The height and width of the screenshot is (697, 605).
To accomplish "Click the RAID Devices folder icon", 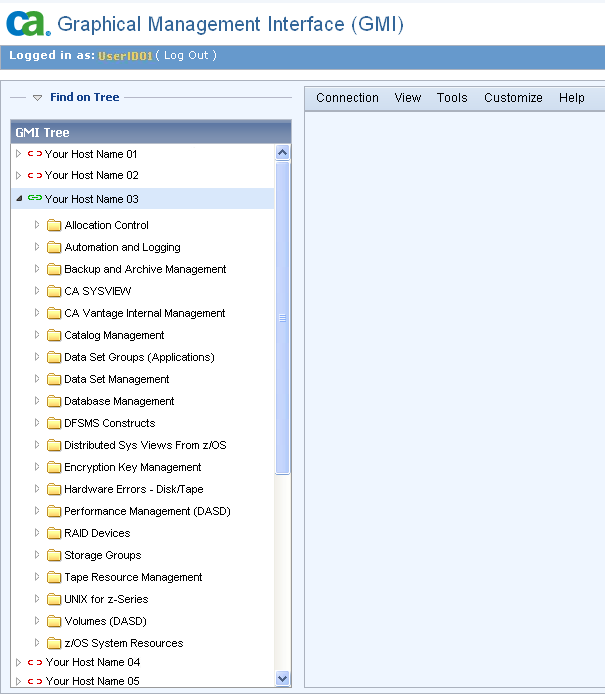I will 54,533.
